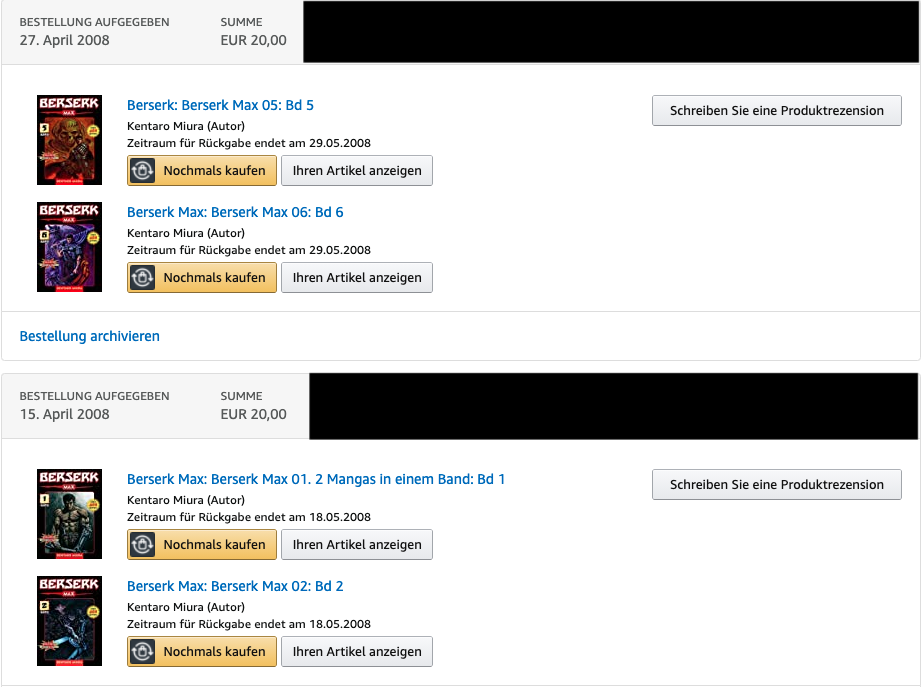Open the 'Berserk: Berserk Max 05: Bd 5' title link
This screenshot has width=923, height=687.
220,105
